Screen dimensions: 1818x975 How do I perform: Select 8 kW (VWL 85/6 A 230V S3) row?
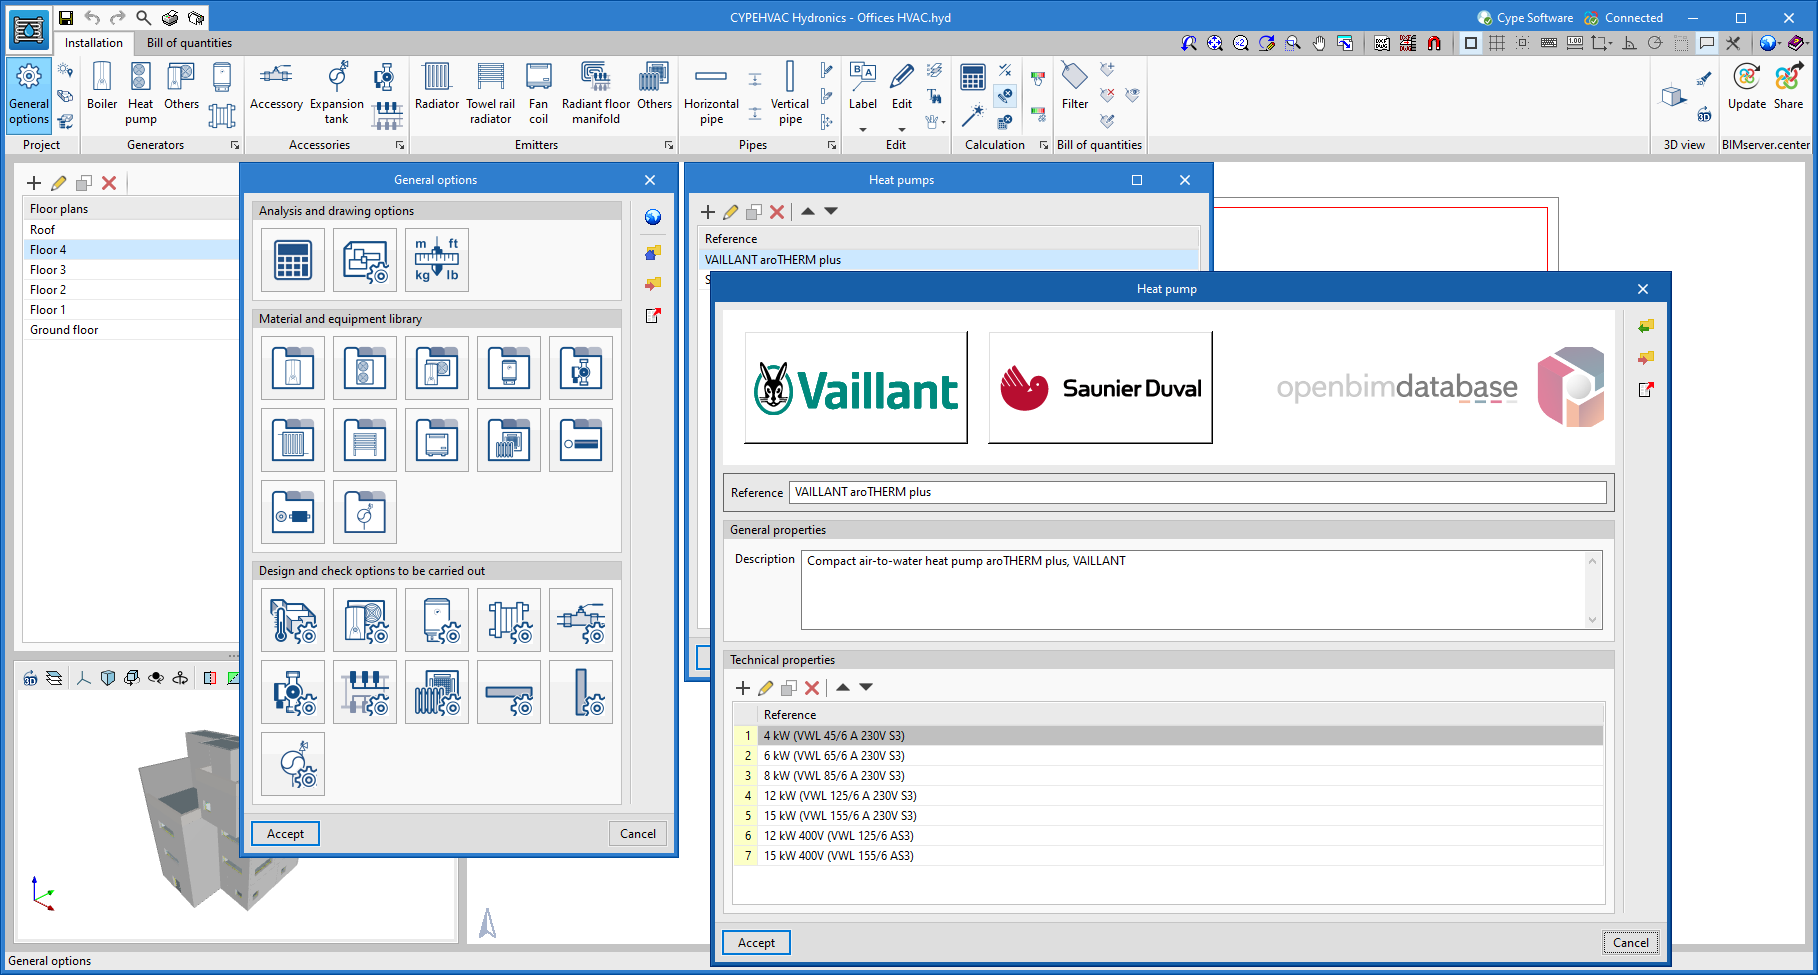coord(834,776)
